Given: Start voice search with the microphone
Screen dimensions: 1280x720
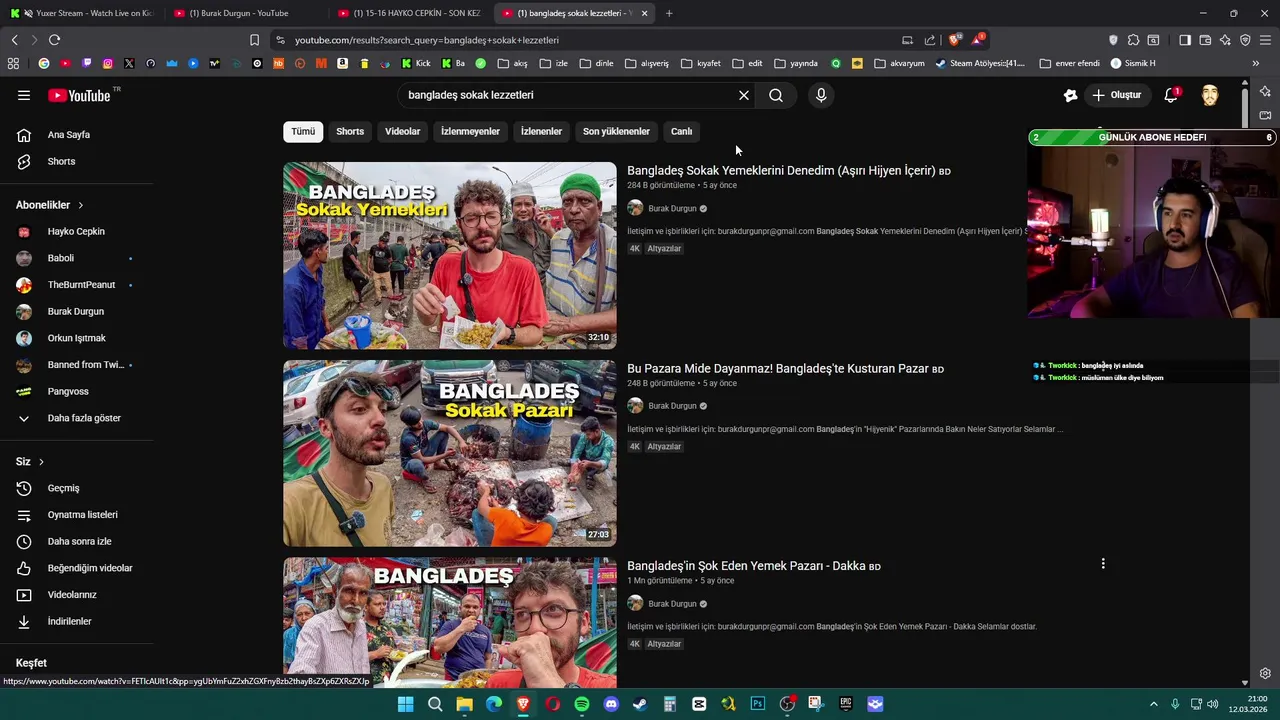Looking at the screenshot, I should [x=821, y=95].
